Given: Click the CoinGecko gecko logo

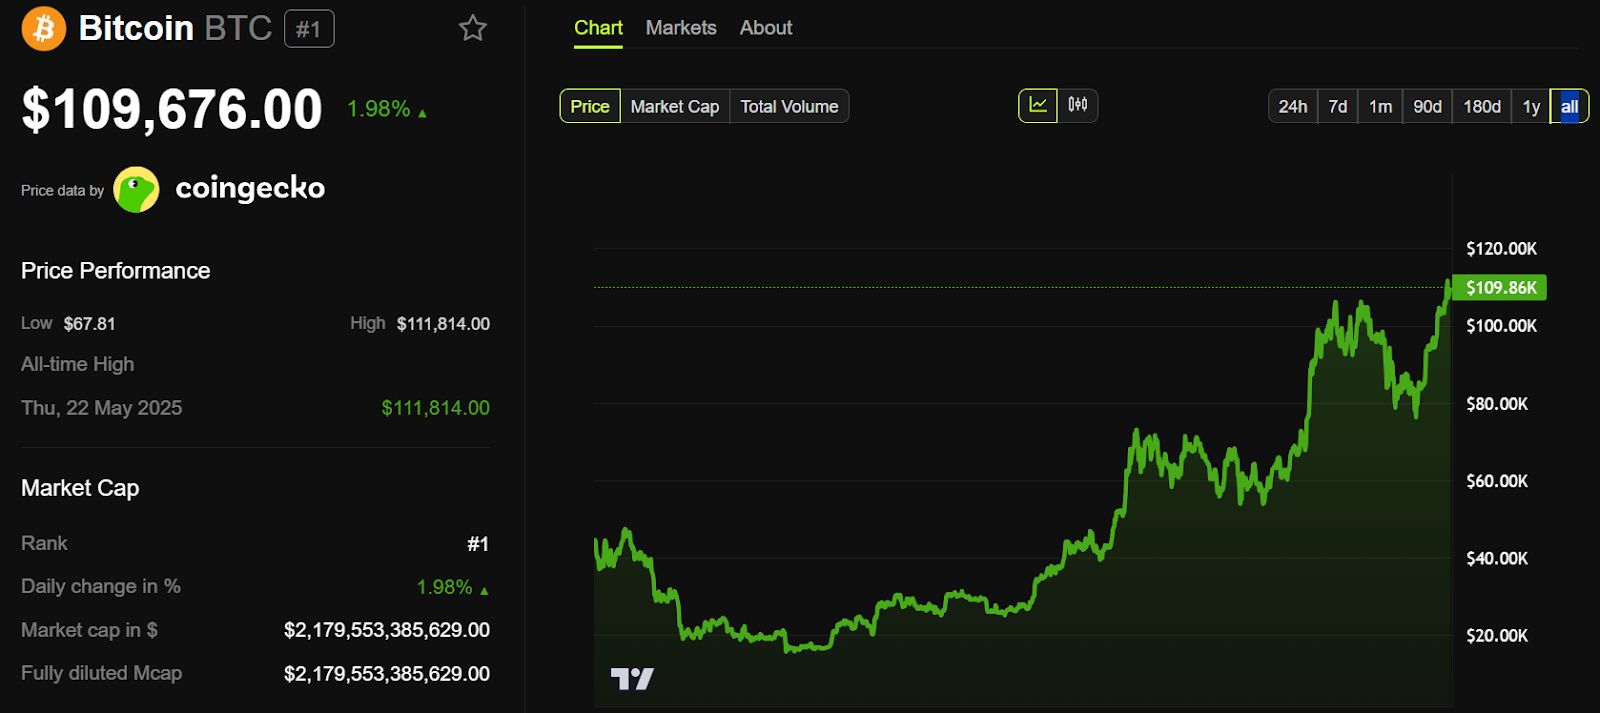Looking at the screenshot, I should tap(136, 189).
